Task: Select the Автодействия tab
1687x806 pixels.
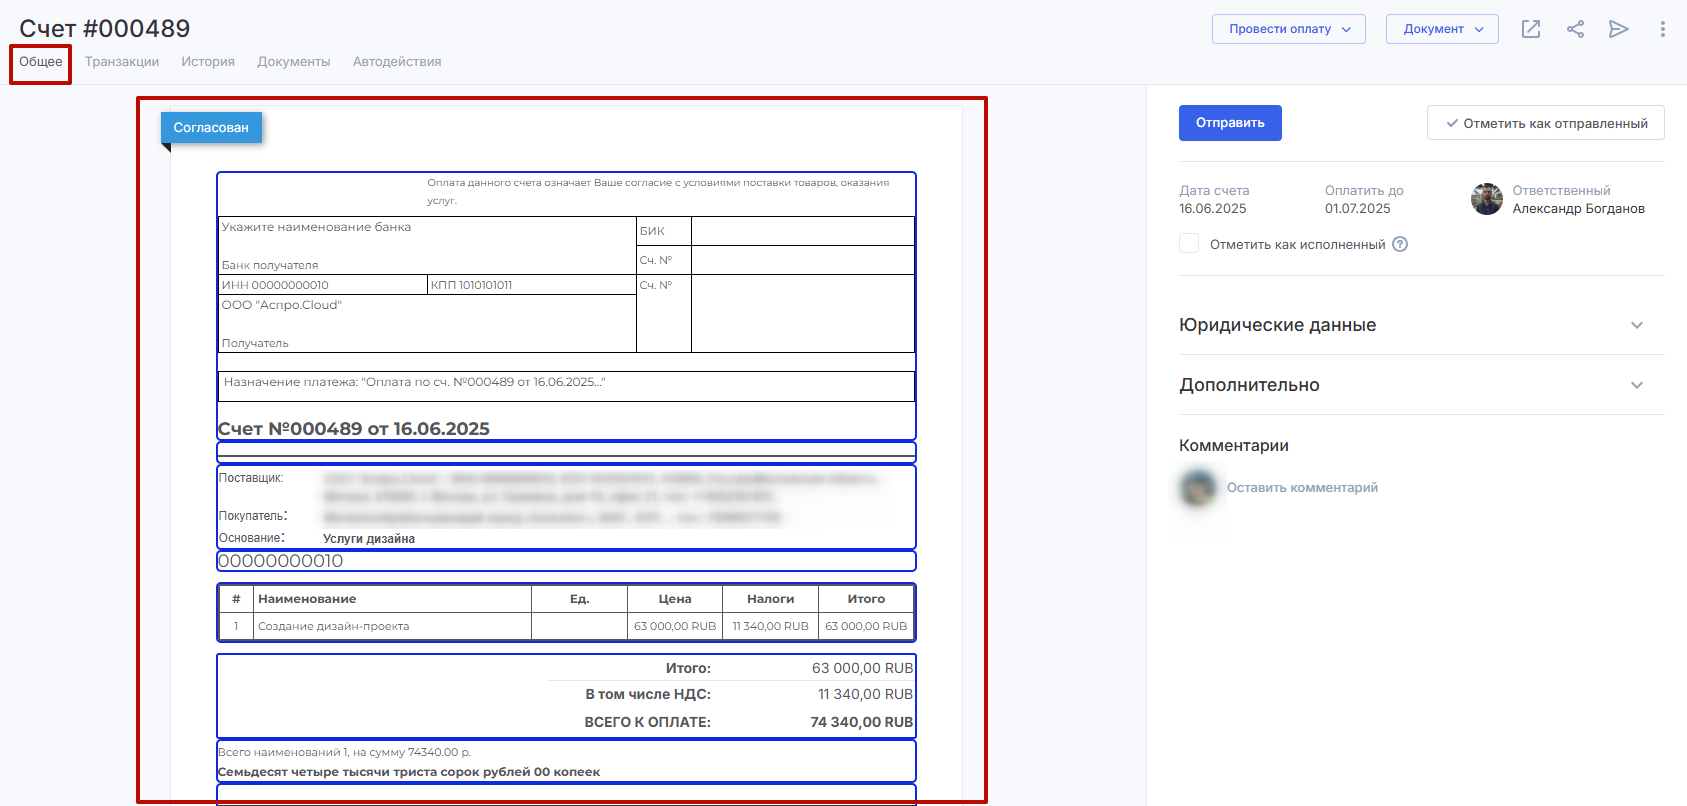Action: [x=397, y=62]
